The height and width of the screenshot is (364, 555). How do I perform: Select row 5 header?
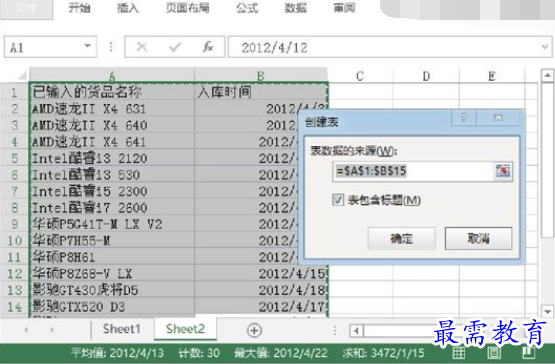(x=14, y=158)
